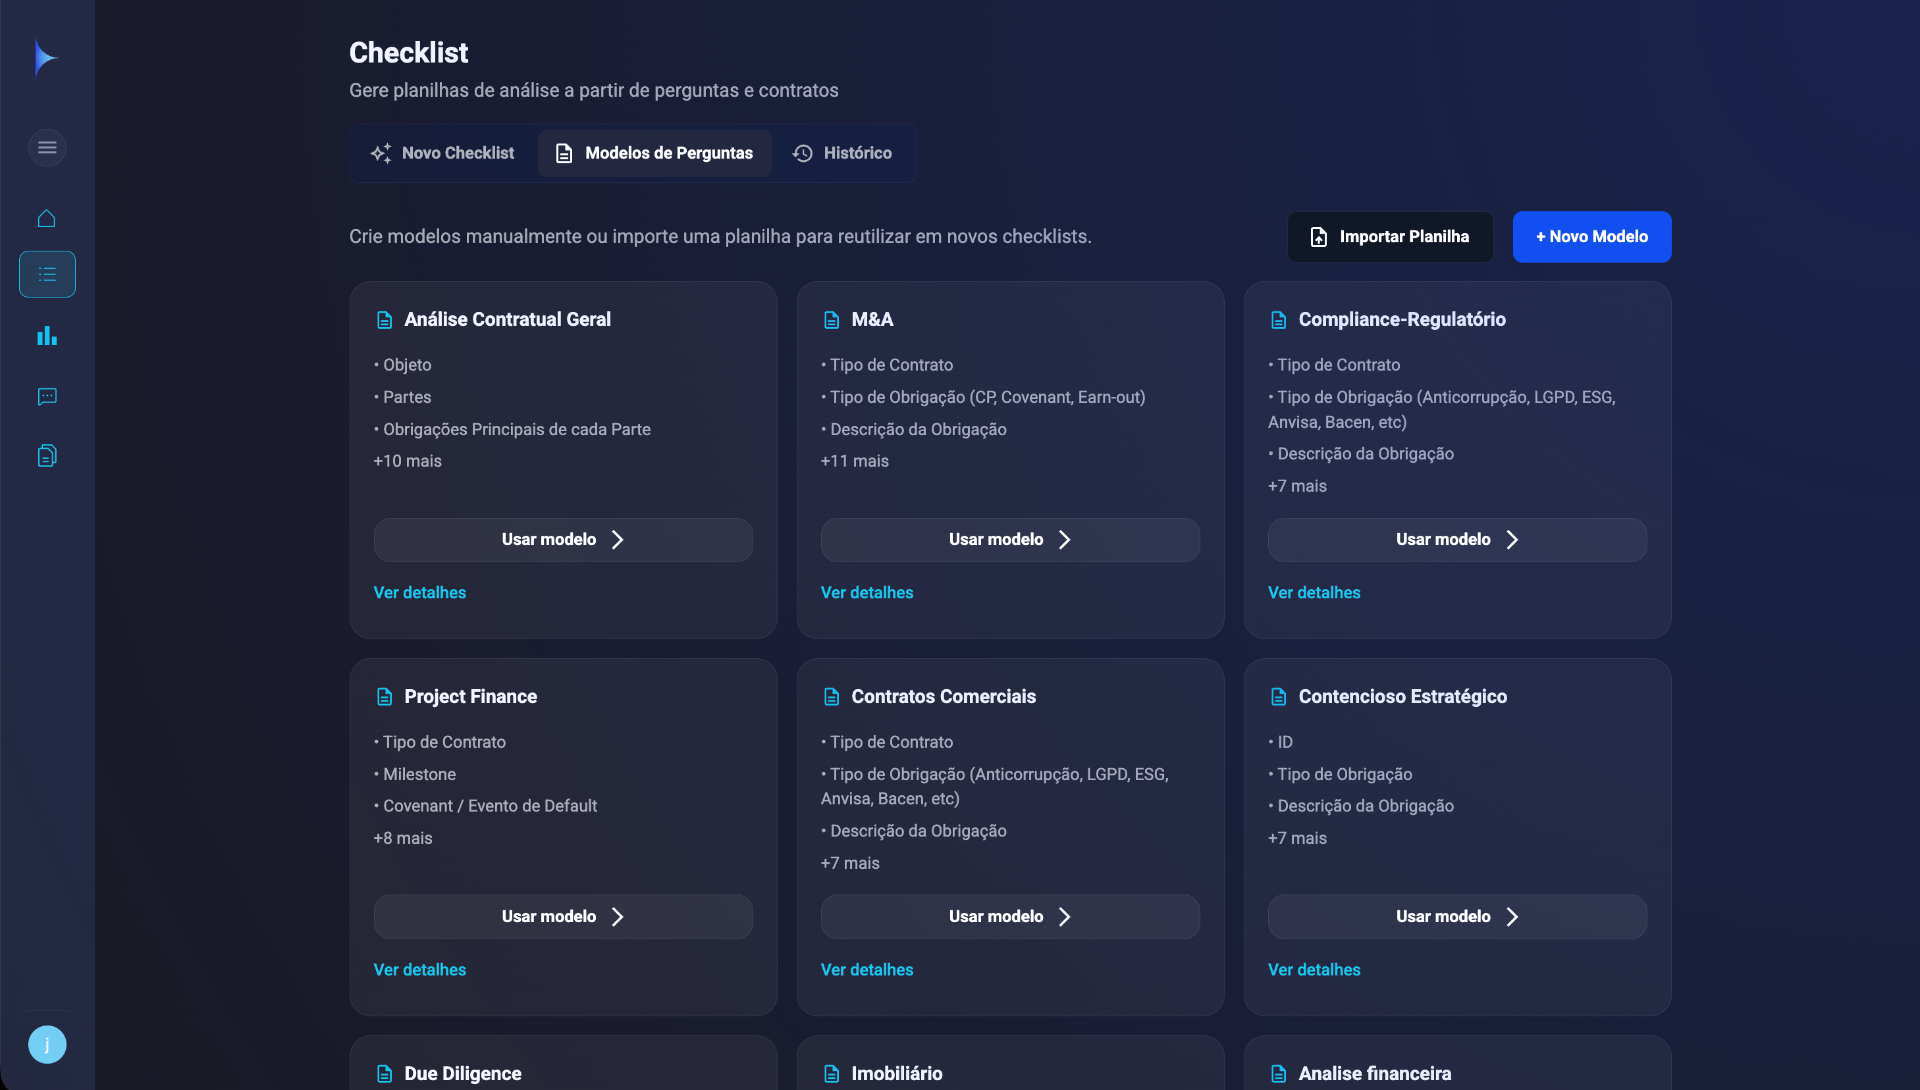Viewport: 1920px width, 1090px height.
Task: Click document icon beside Compliance-Regulatório
Action: pyautogui.click(x=1278, y=320)
